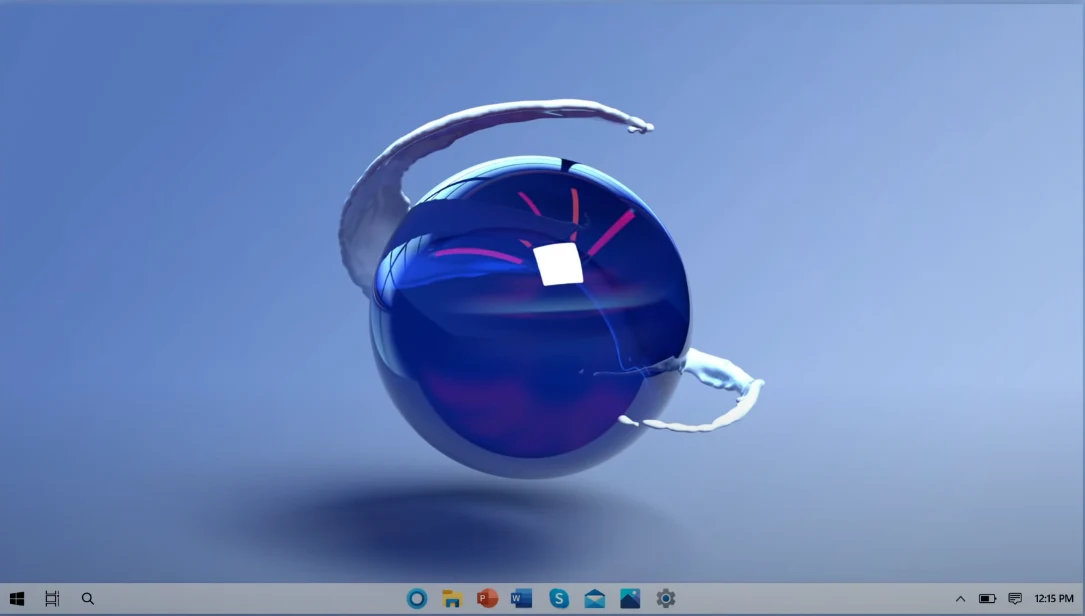The height and width of the screenshot is (616, 1085).
Task: Expand the hidden system tray icons chevron
Action: (960, 599)
